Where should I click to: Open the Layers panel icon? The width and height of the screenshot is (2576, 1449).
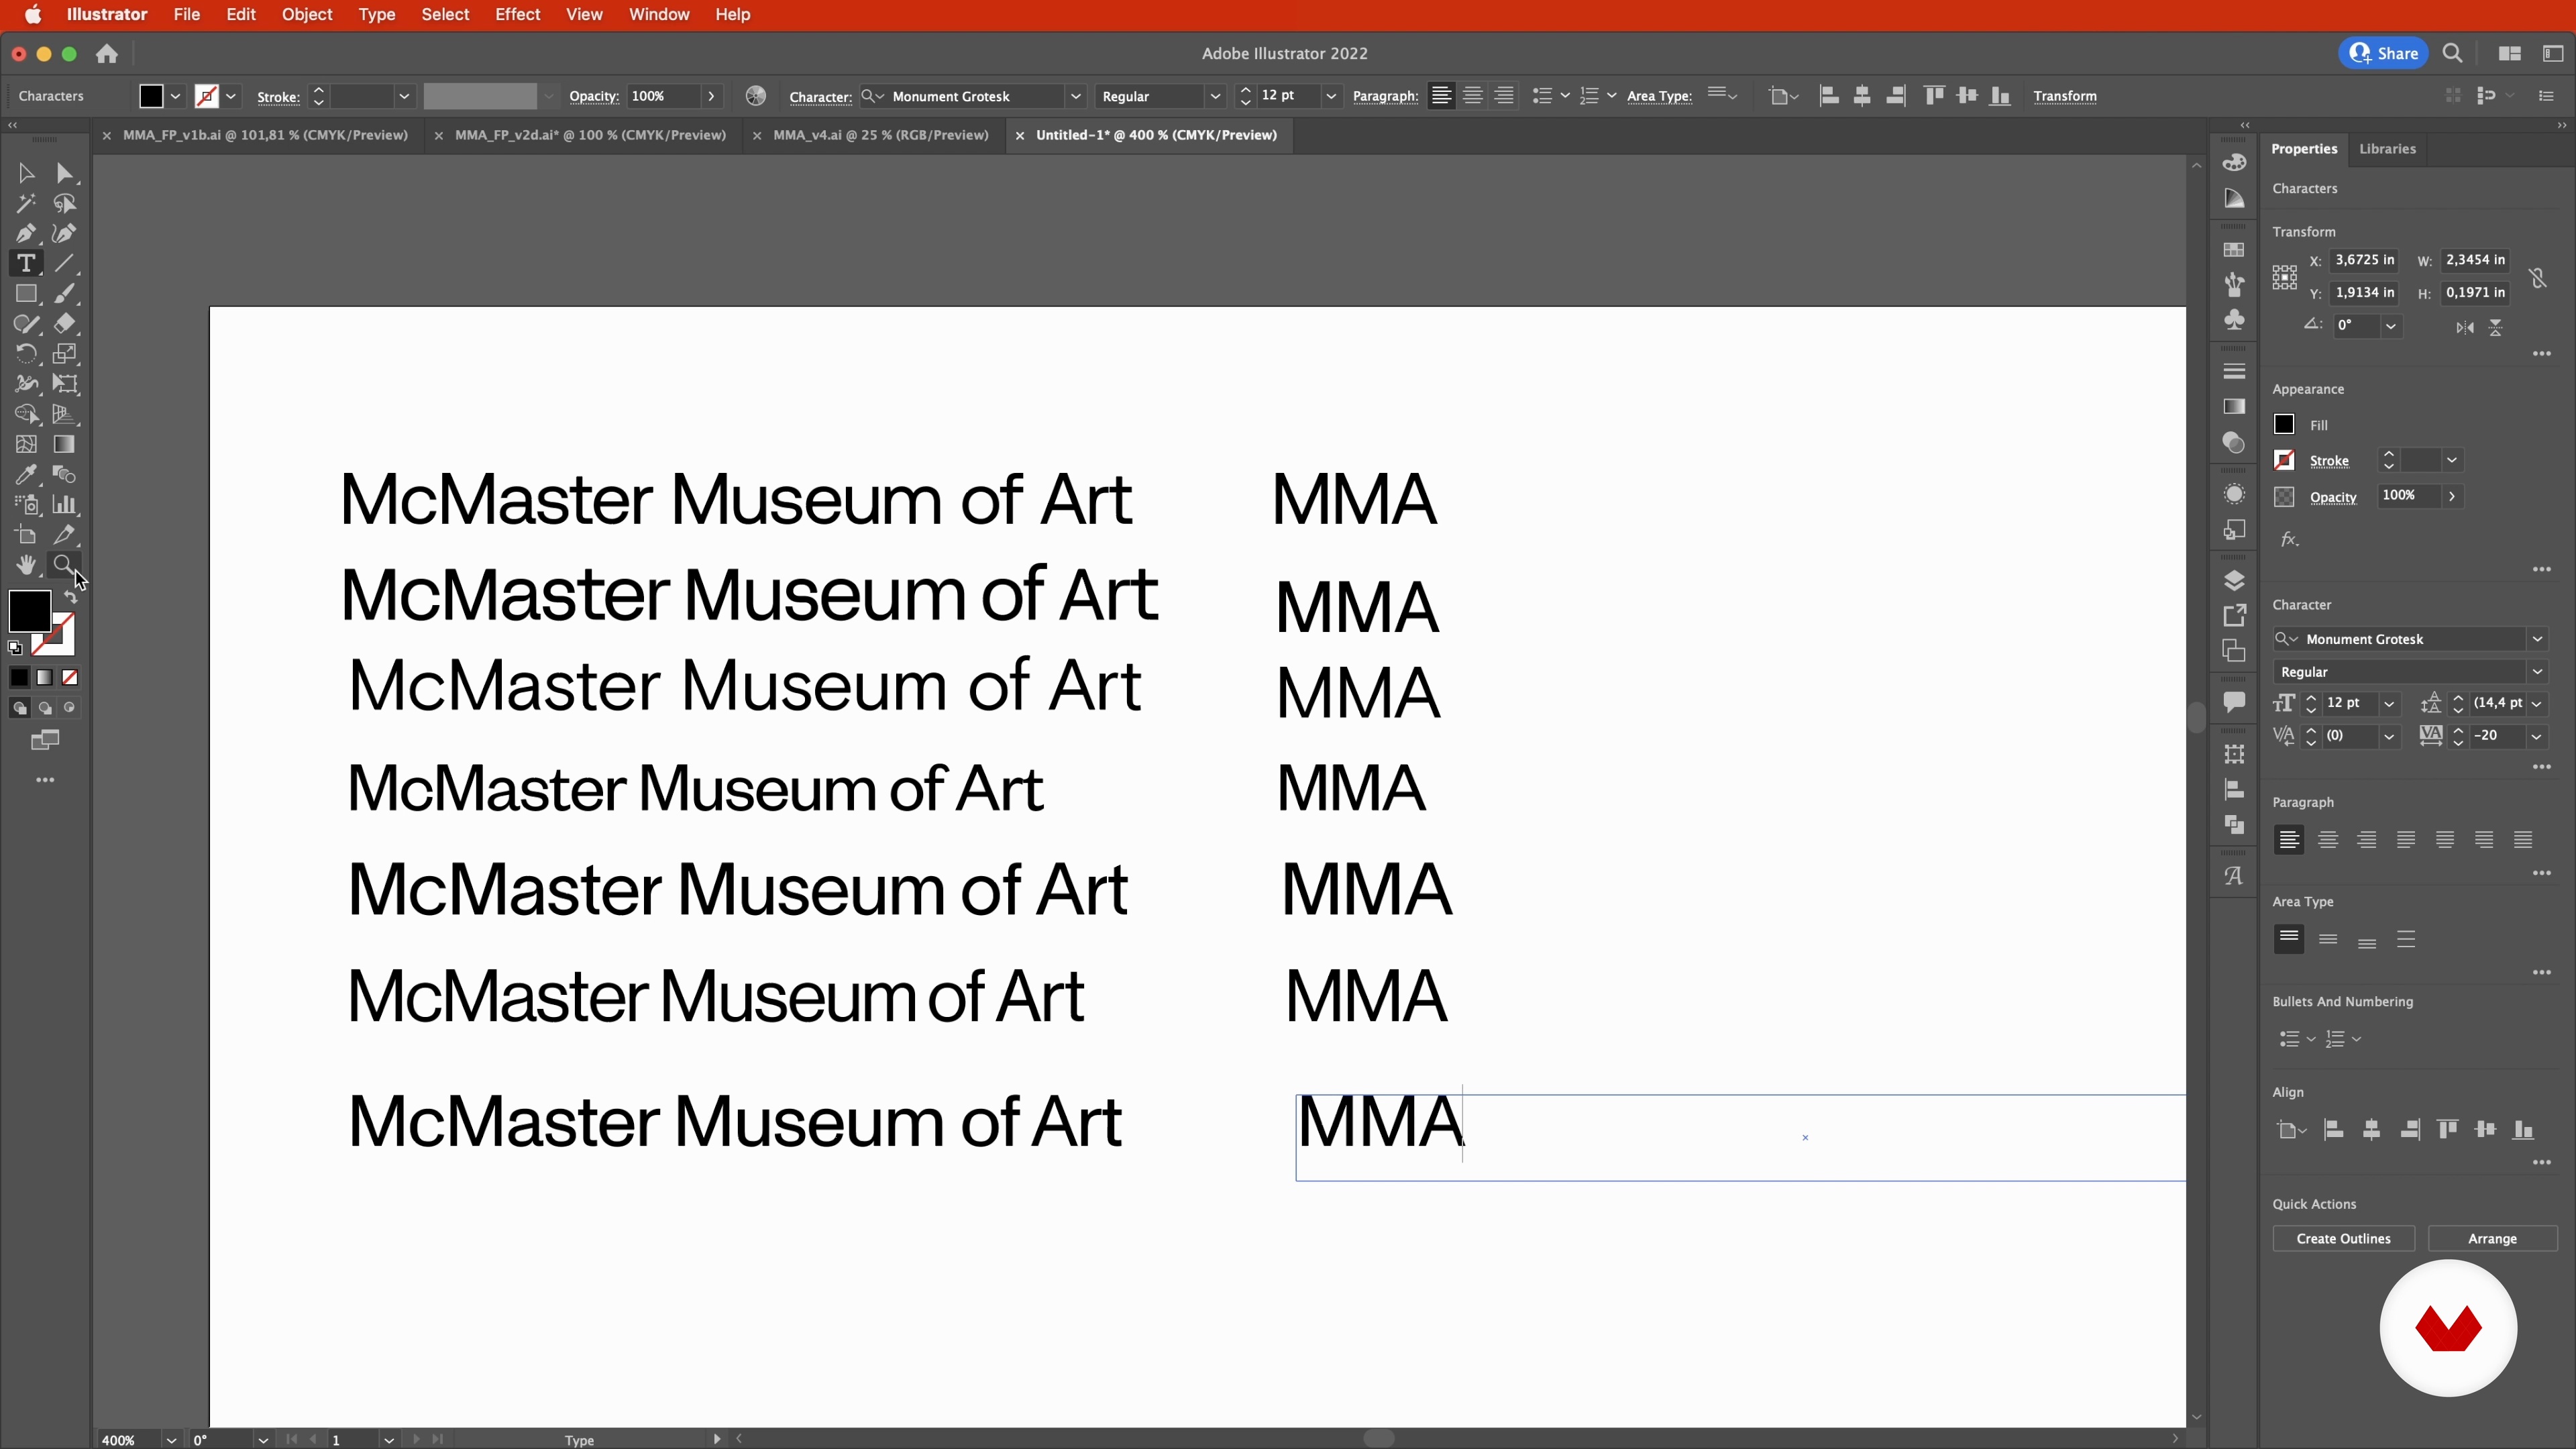(2234, 581)
